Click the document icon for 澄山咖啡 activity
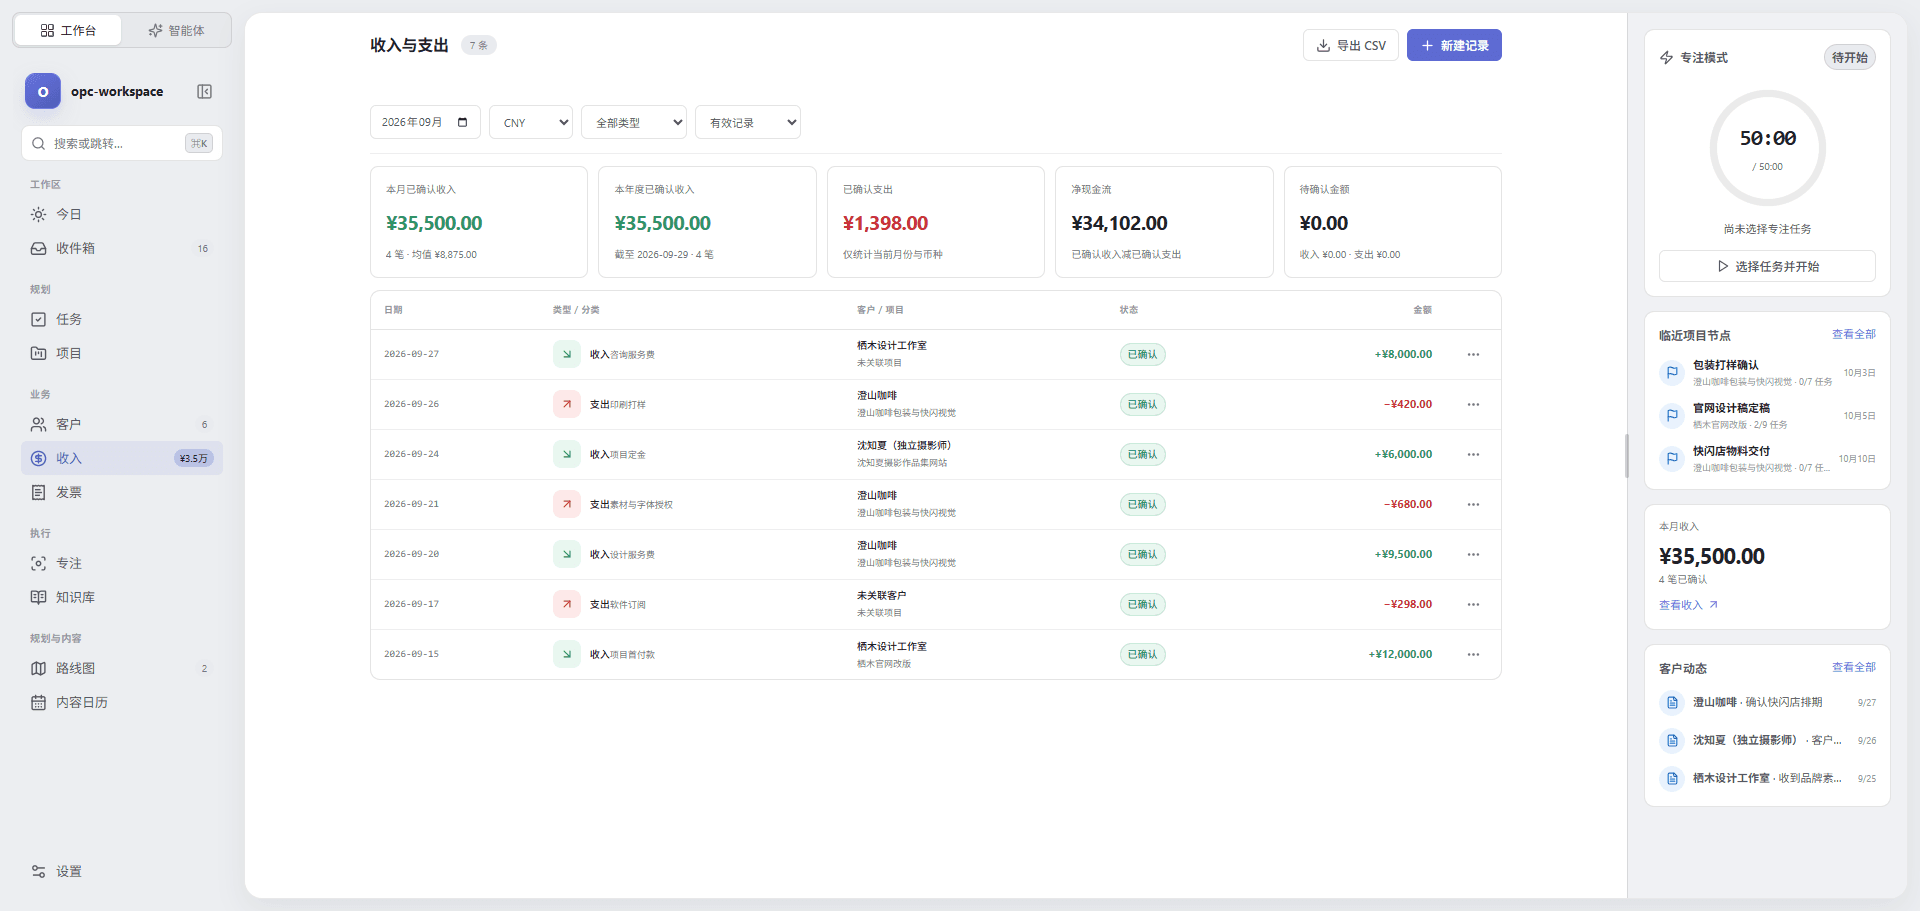 click(1672, 703)
